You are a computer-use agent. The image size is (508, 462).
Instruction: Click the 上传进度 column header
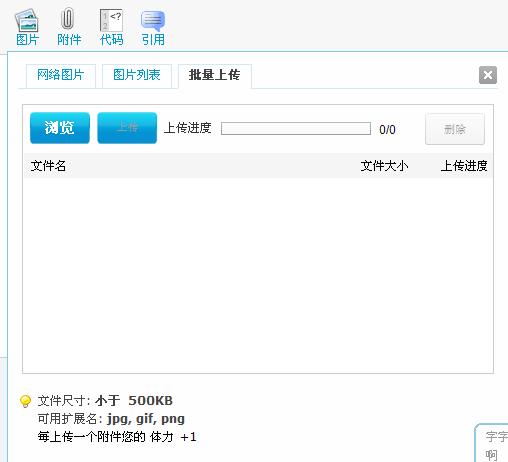tap(464, 166)
